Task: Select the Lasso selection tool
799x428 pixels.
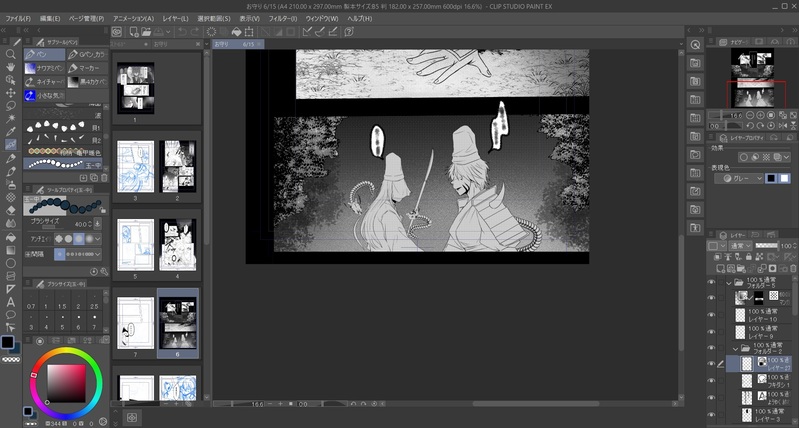Action: [10, 106]
